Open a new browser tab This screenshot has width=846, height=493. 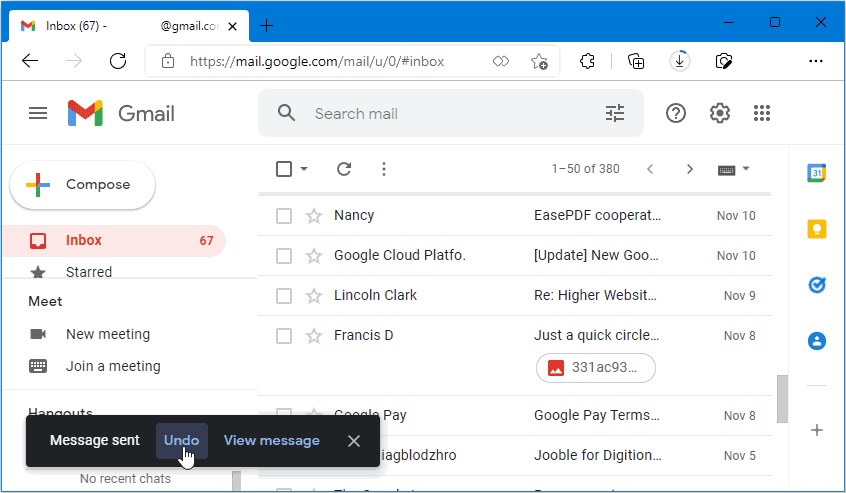(267, 25)
